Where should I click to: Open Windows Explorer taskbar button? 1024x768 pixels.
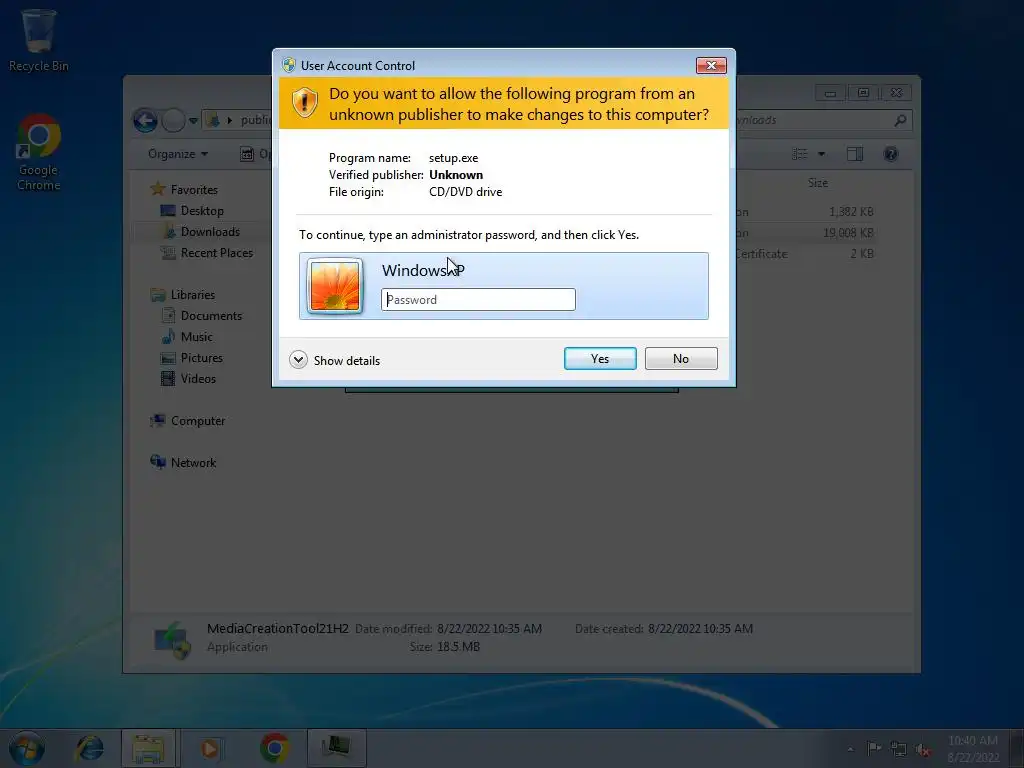148,748
